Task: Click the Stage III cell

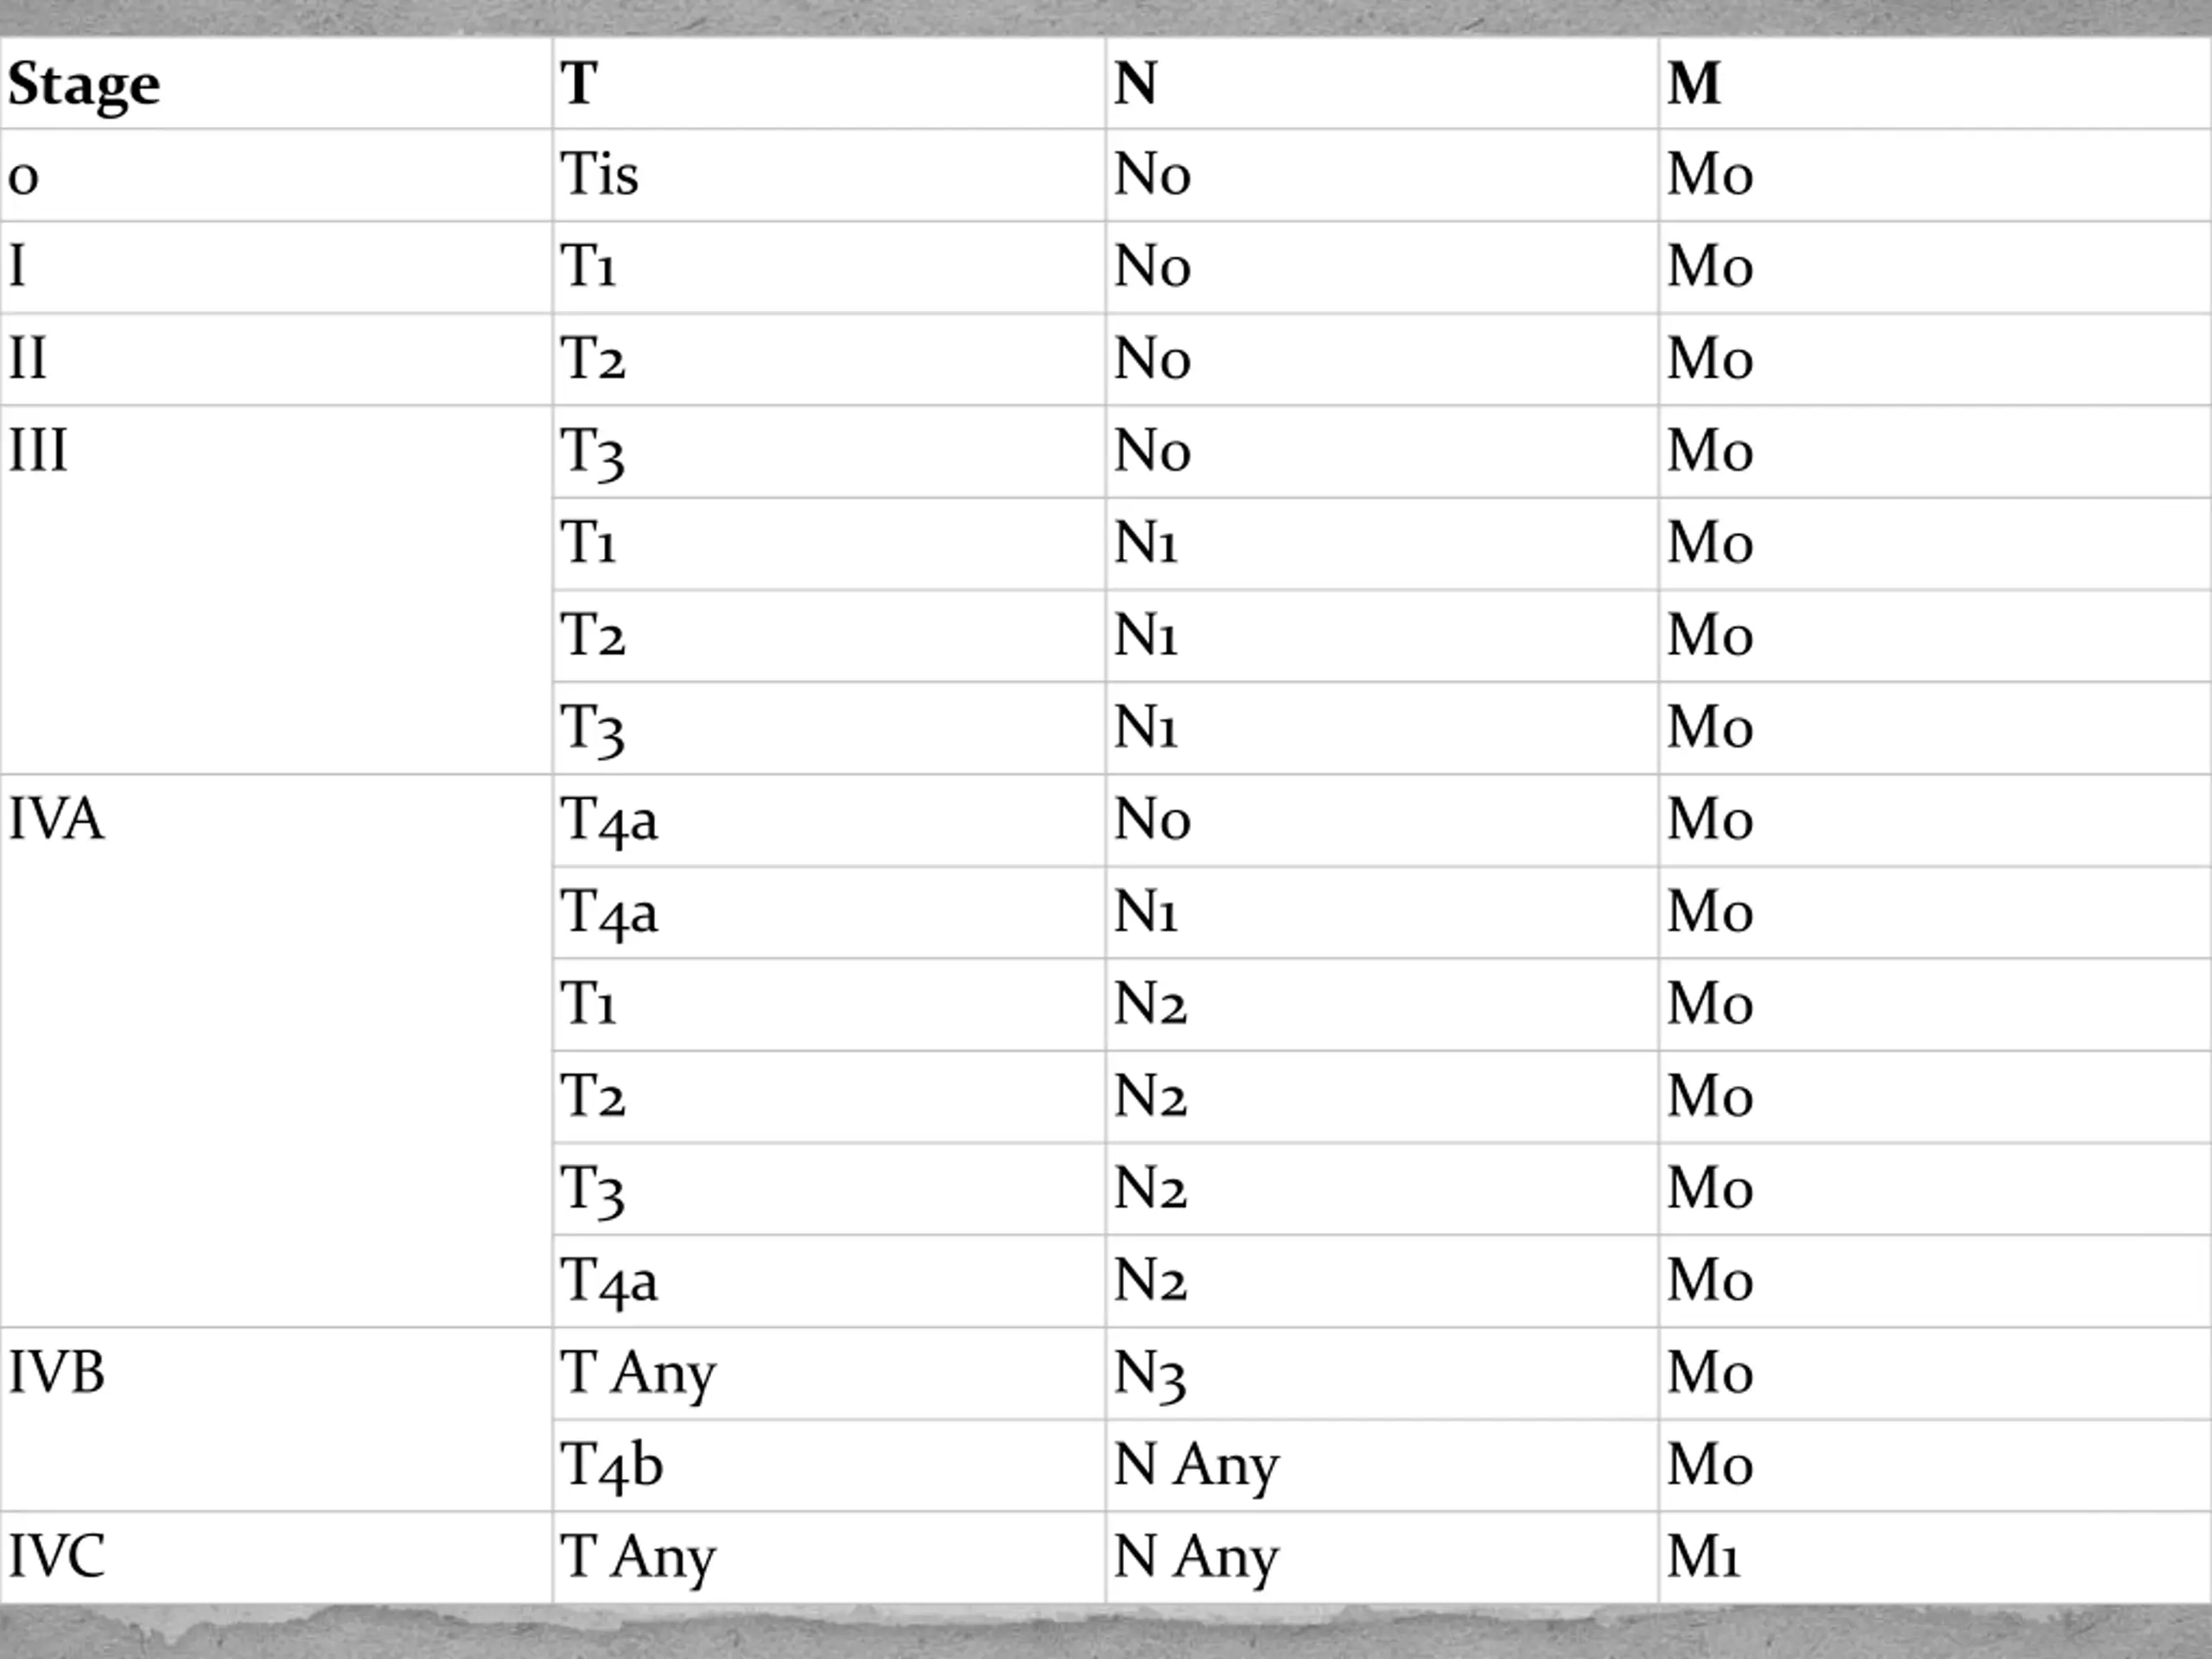Action: pyautogui.click(x=276, y=589)
